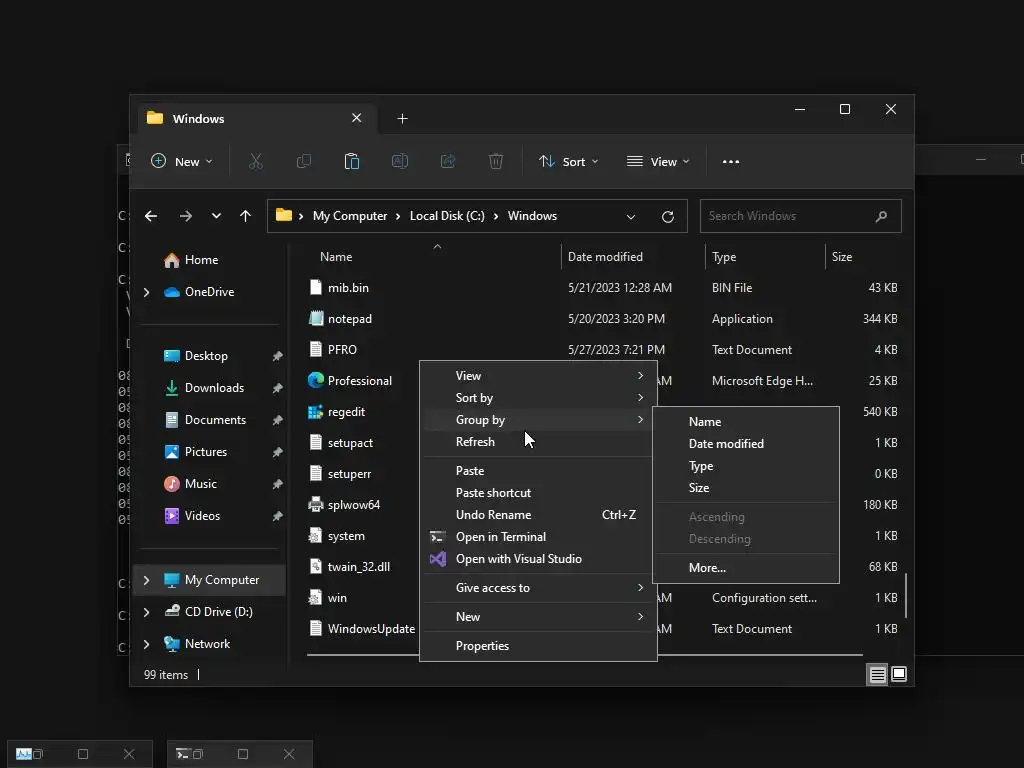
Task: Switch to large thumbnails view icon
Action: tap(899, 674)
